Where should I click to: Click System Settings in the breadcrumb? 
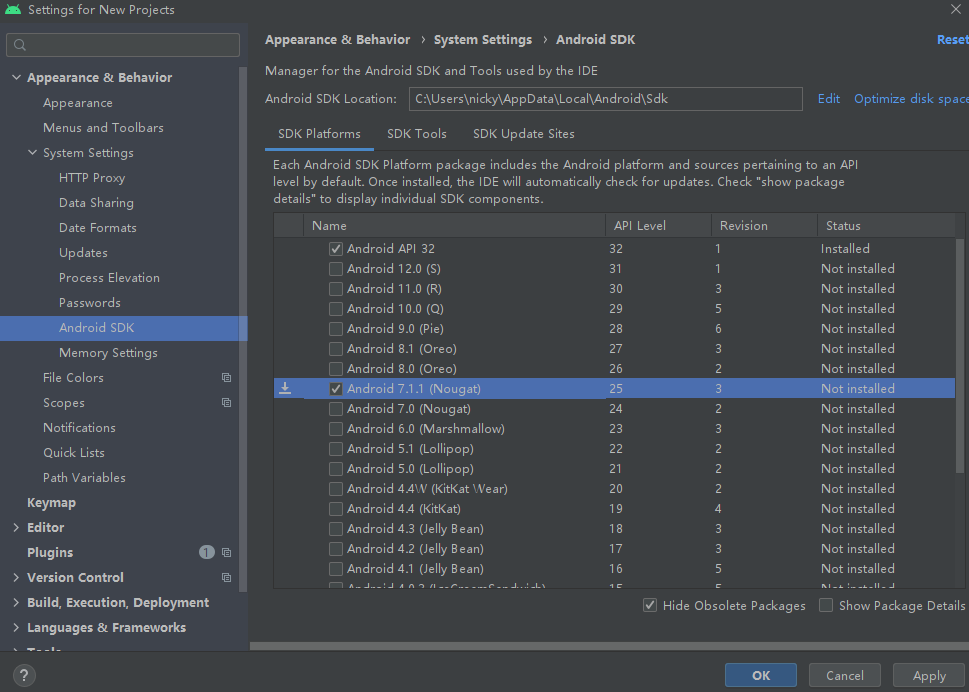coord(483,40)
